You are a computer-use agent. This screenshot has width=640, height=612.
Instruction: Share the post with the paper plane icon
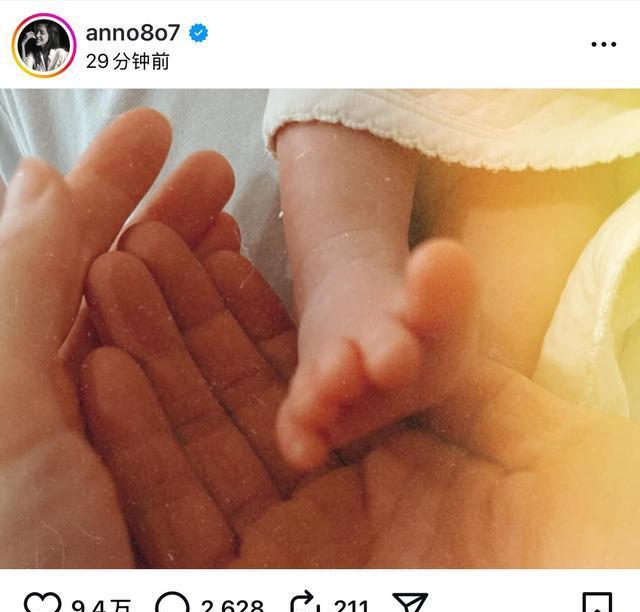coord(410,603)
